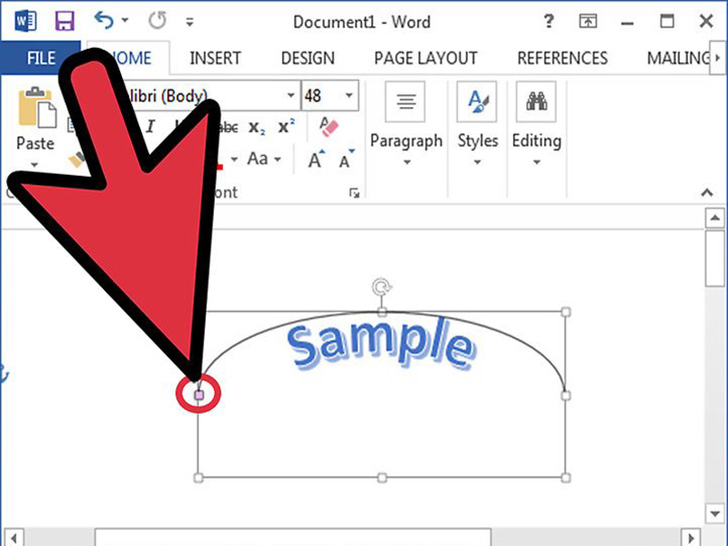The width and height of the screenshot is (728, 546).
Task: Open the font size dropdown
Action: tap(349, 96)
